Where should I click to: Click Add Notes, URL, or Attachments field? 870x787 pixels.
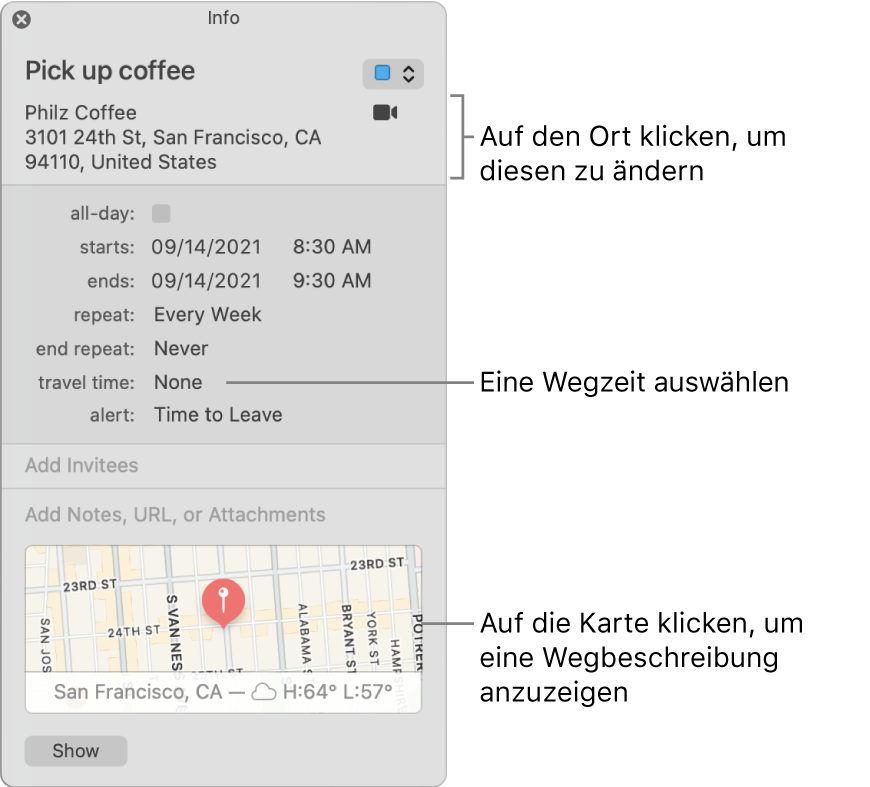point(175,515)
